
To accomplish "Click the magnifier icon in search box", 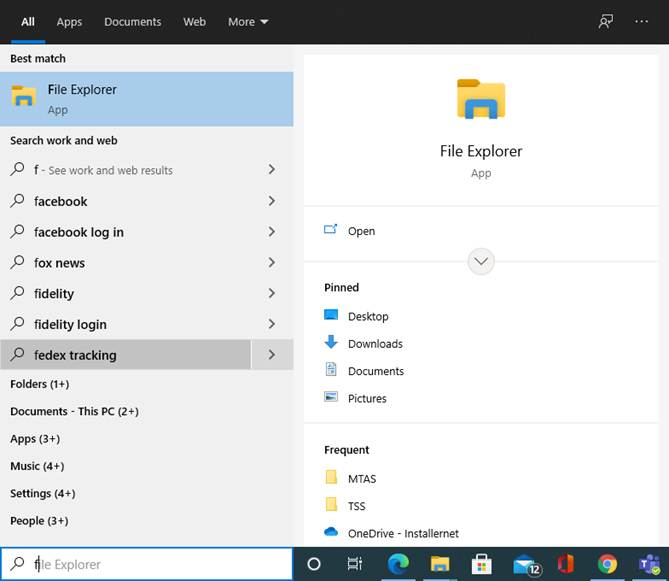I will coord(17,563).
